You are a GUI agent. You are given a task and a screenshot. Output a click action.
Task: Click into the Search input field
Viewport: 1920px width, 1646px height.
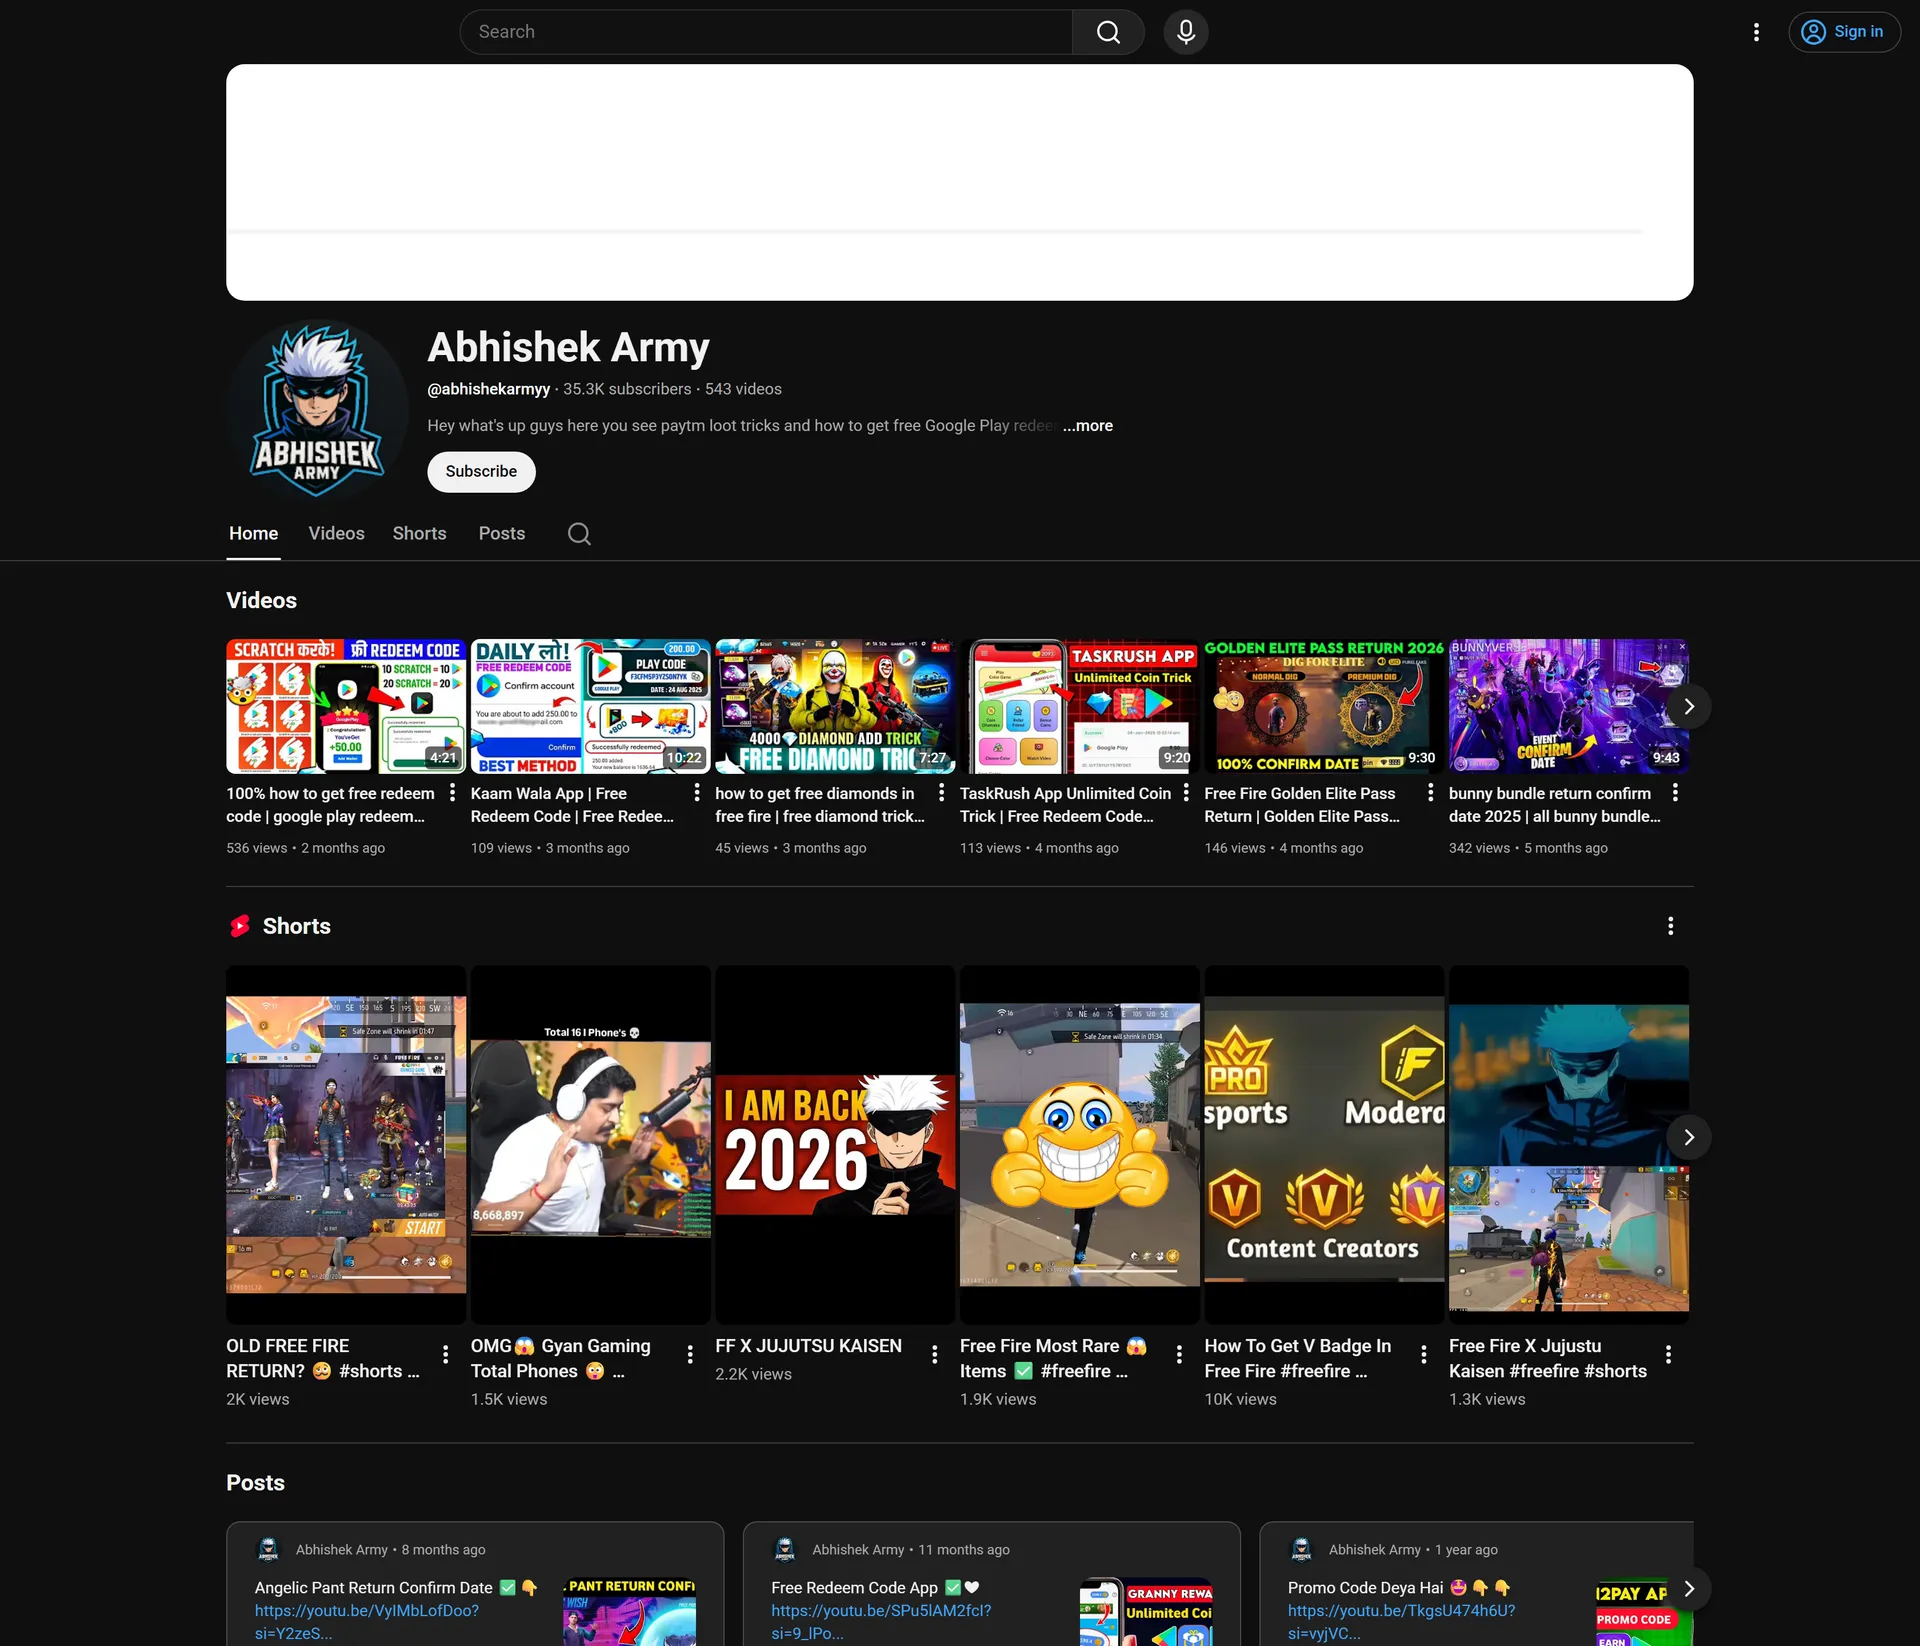(766, 32)
